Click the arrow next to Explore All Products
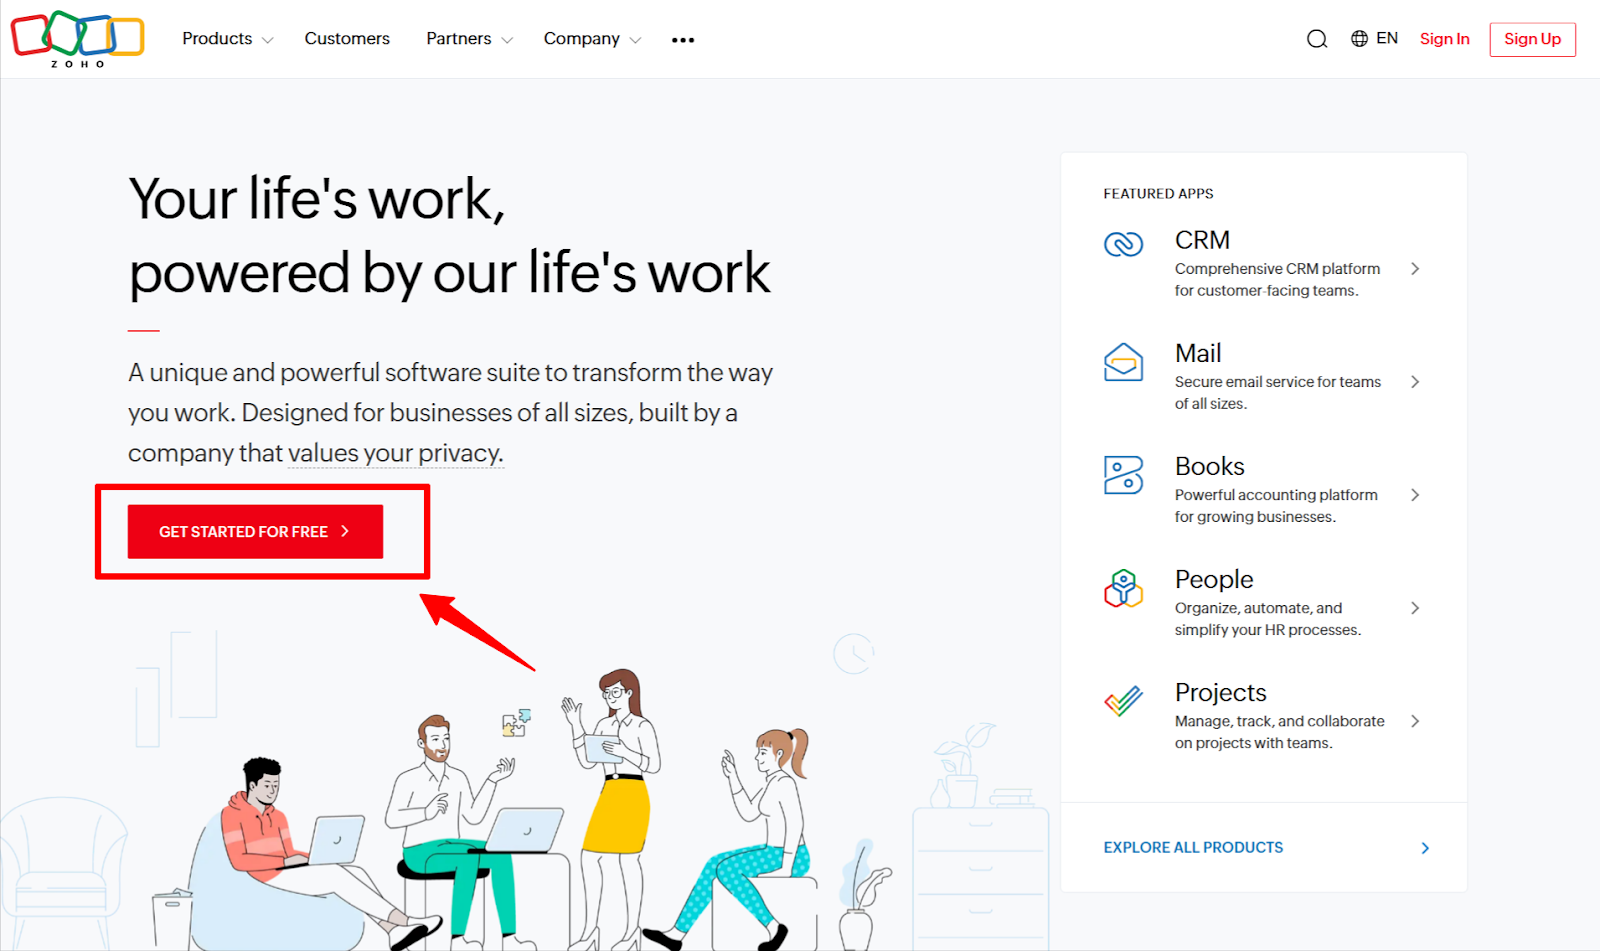The image size is (1600, 951). (x=1425, y=848)
